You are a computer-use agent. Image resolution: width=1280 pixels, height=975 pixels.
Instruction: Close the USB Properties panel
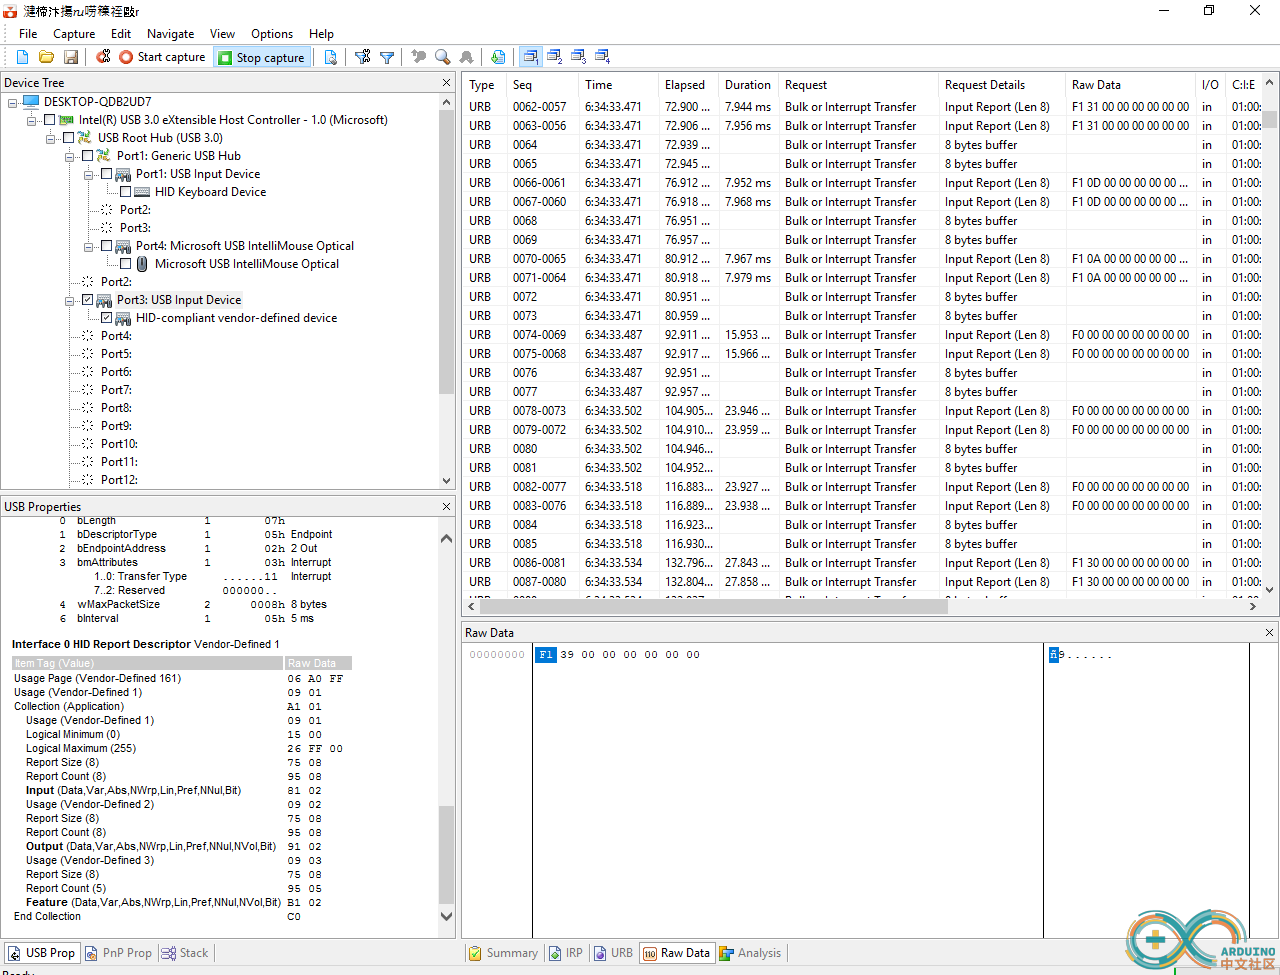pos(446,507)
